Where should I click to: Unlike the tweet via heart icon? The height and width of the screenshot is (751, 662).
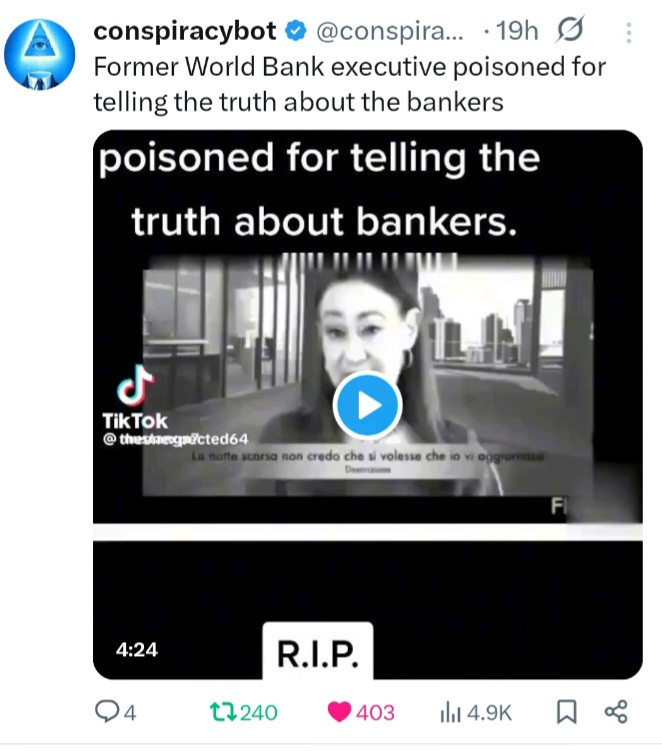[339, 712]
